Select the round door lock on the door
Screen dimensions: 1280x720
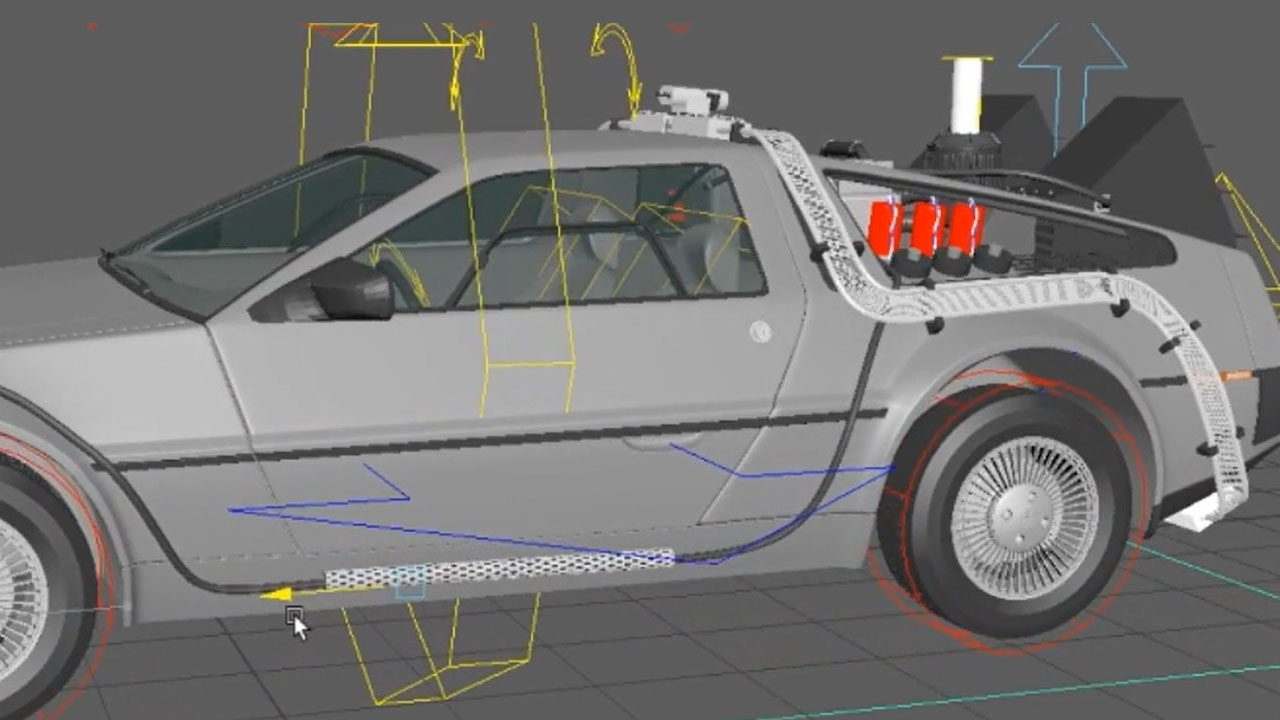[760, 331]
